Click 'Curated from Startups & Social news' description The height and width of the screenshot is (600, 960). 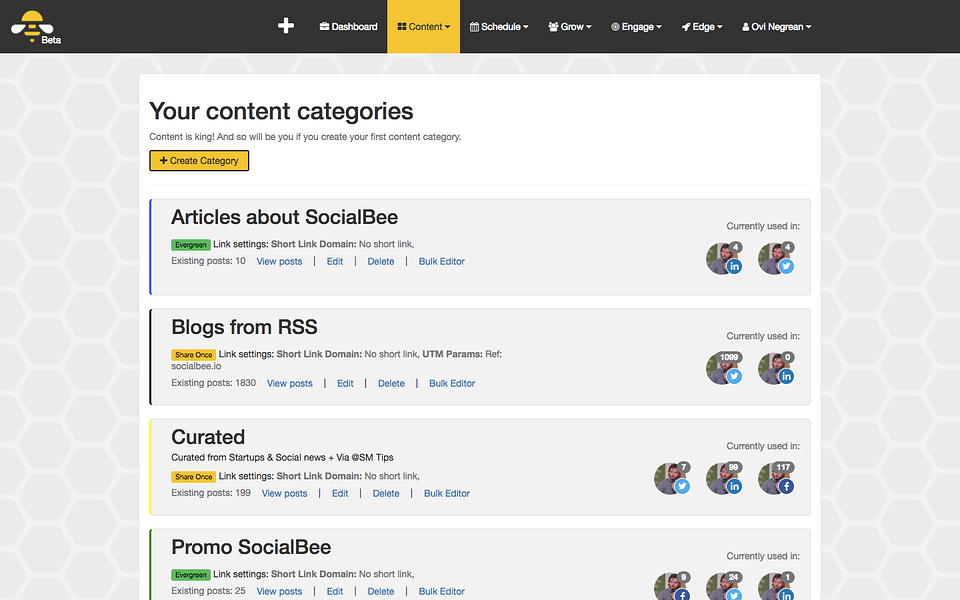pyautogui.click(x=282, y=457)
